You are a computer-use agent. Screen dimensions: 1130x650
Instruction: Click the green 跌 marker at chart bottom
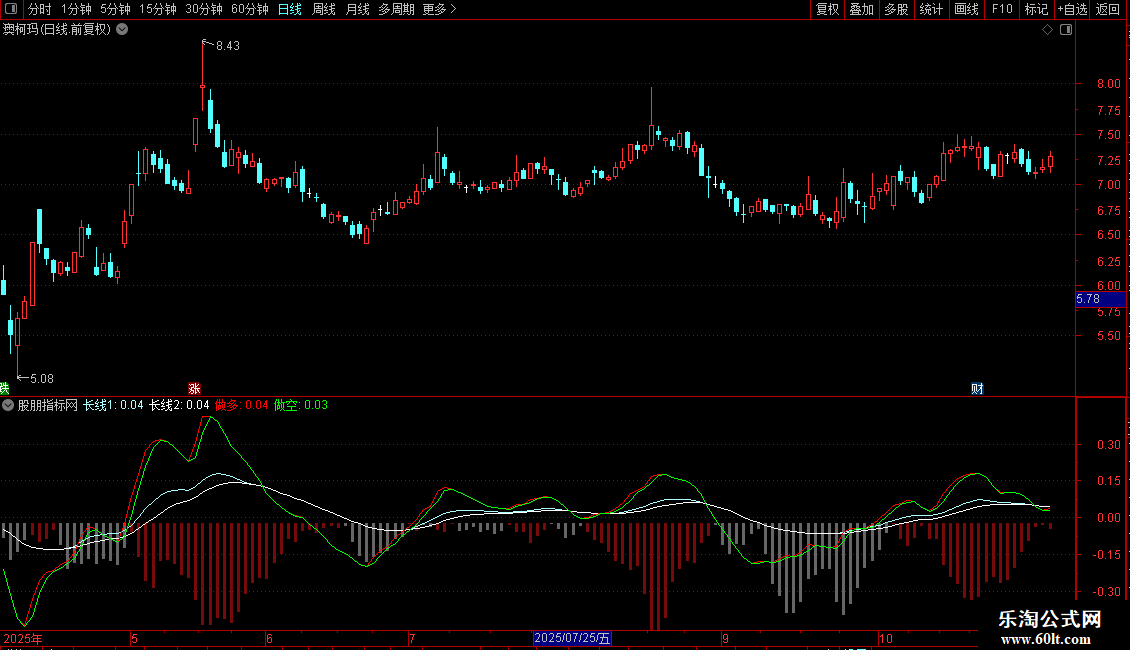tap(4, 388)
